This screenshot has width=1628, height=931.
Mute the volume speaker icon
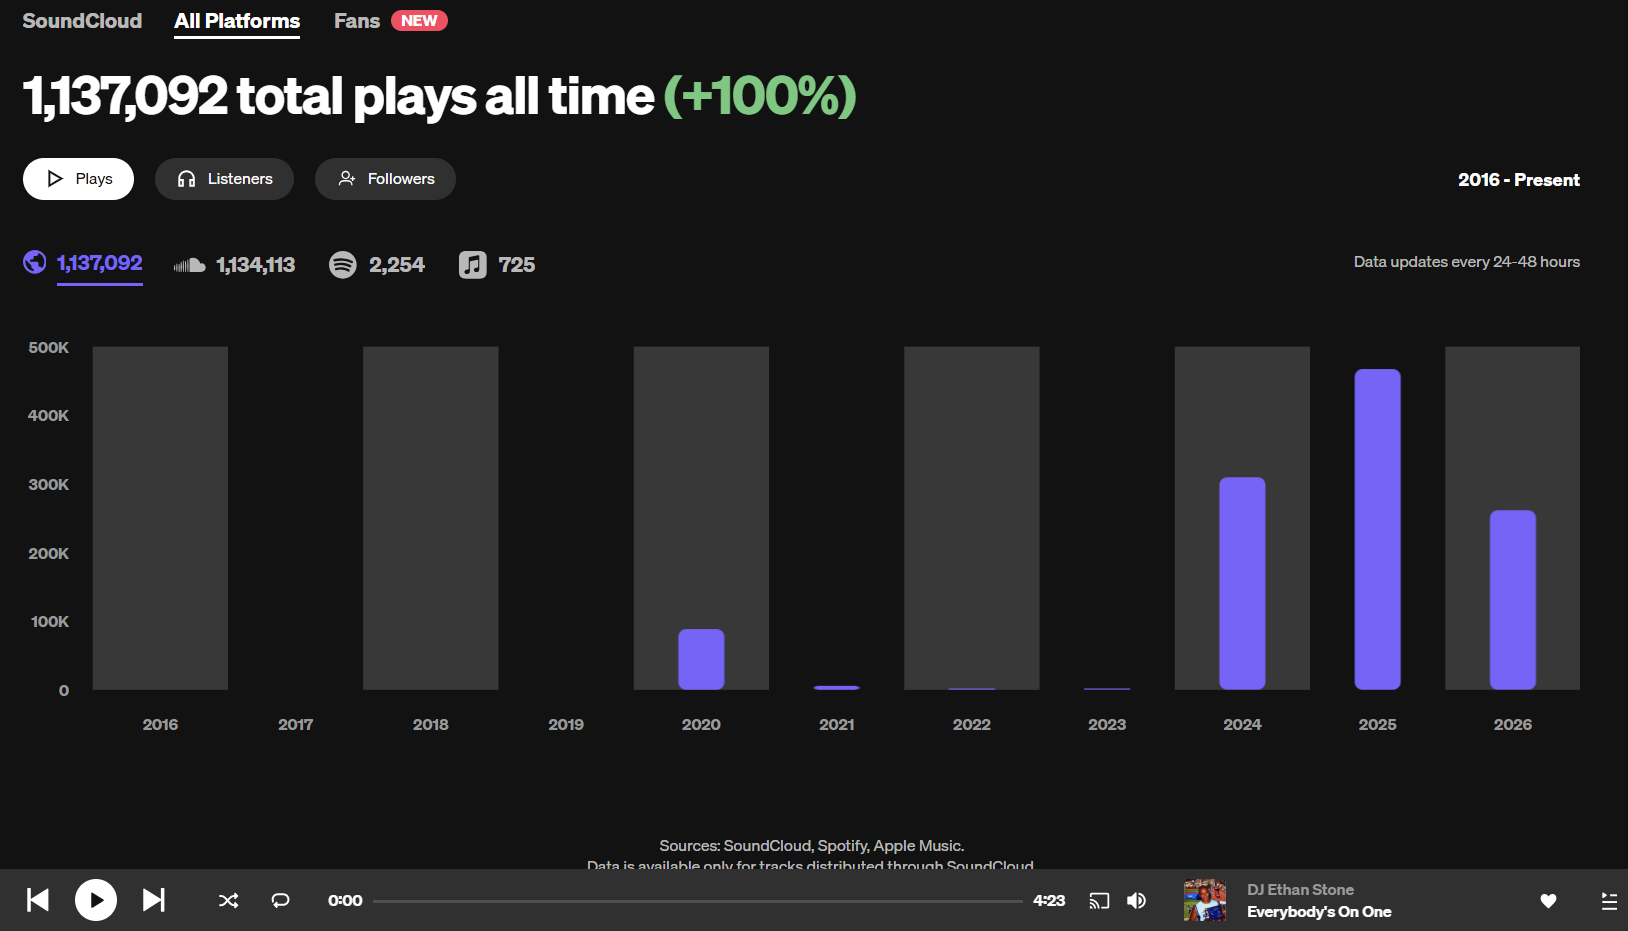click(x=1137, y=901)
